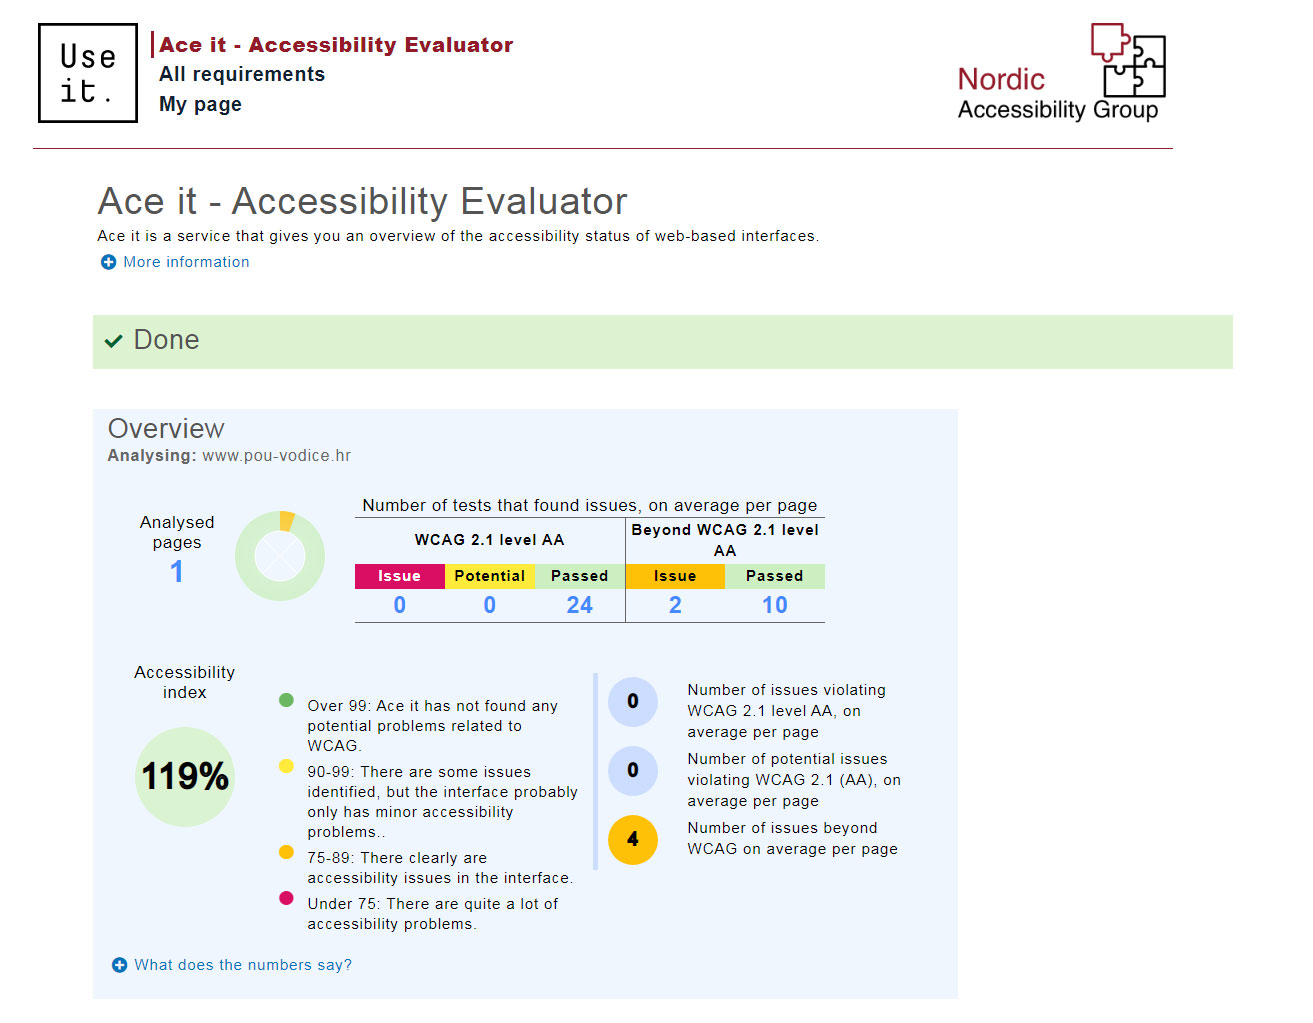Click the Potential count 0

[490, 605]
